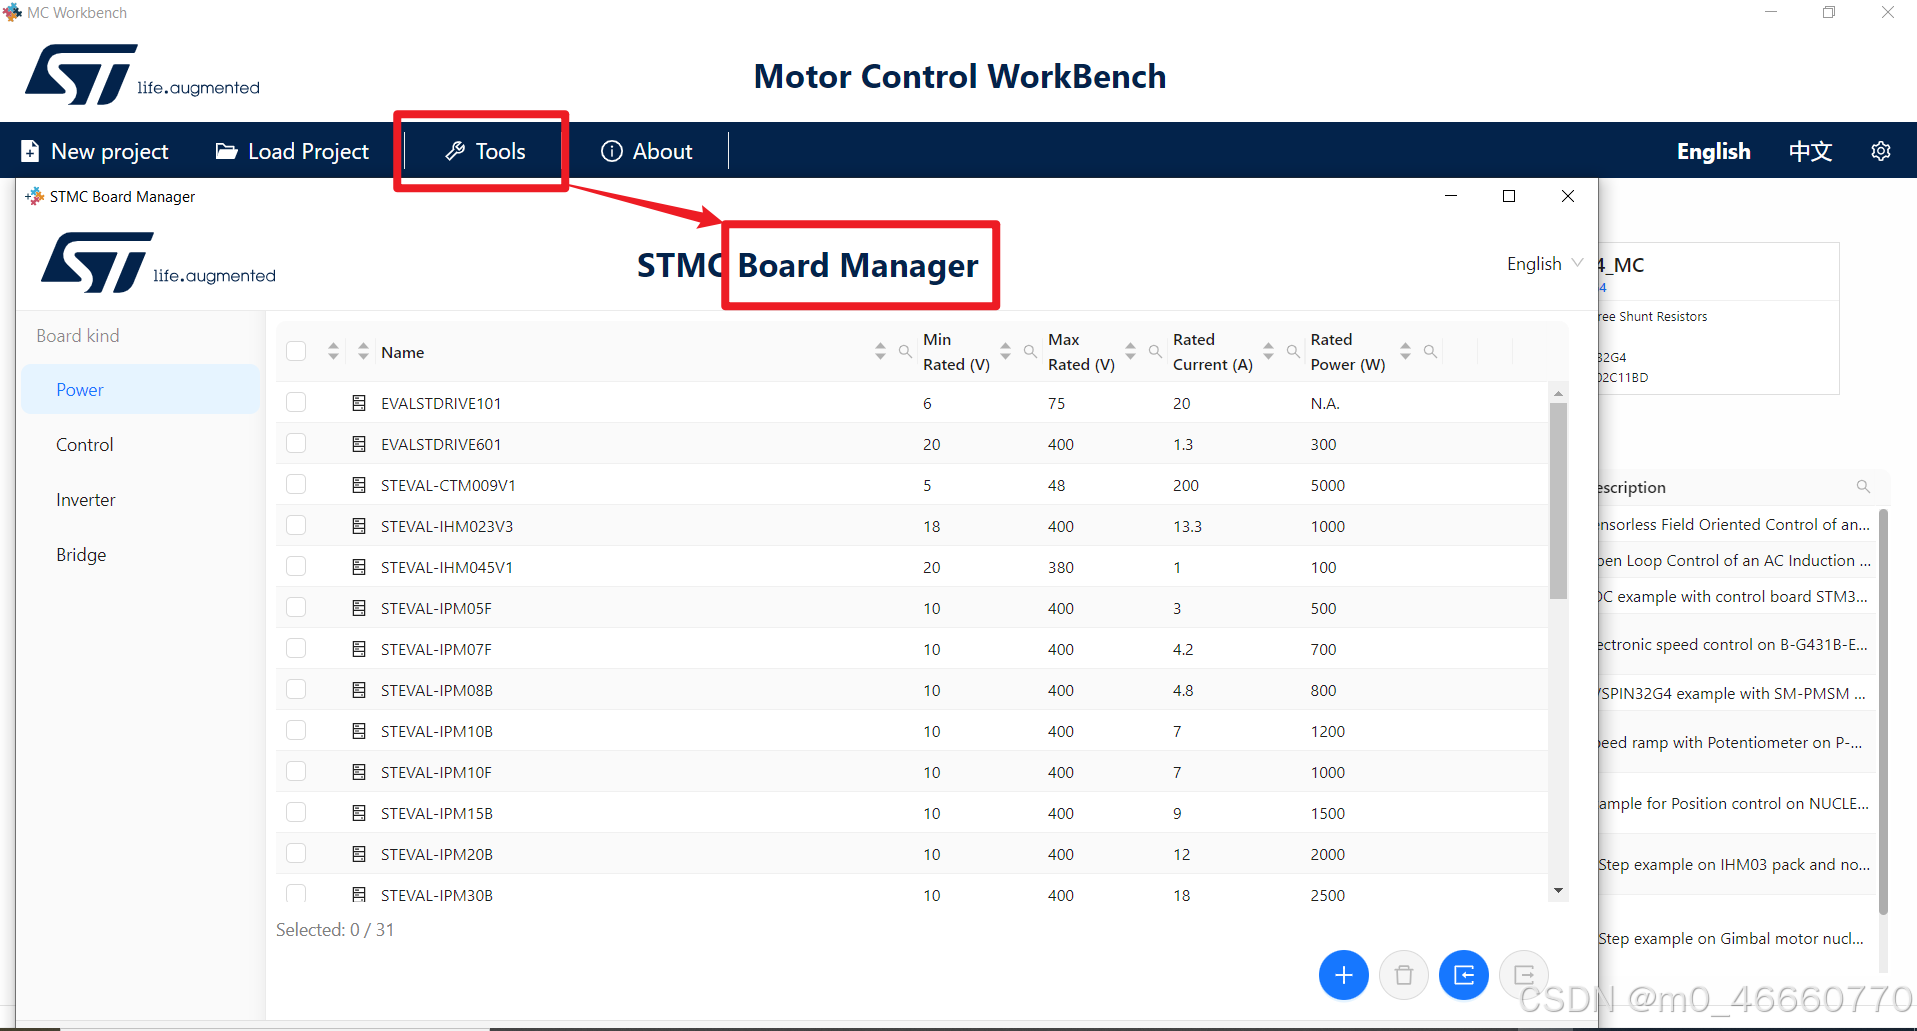Select the Inverter board kind

coord(141,500)
